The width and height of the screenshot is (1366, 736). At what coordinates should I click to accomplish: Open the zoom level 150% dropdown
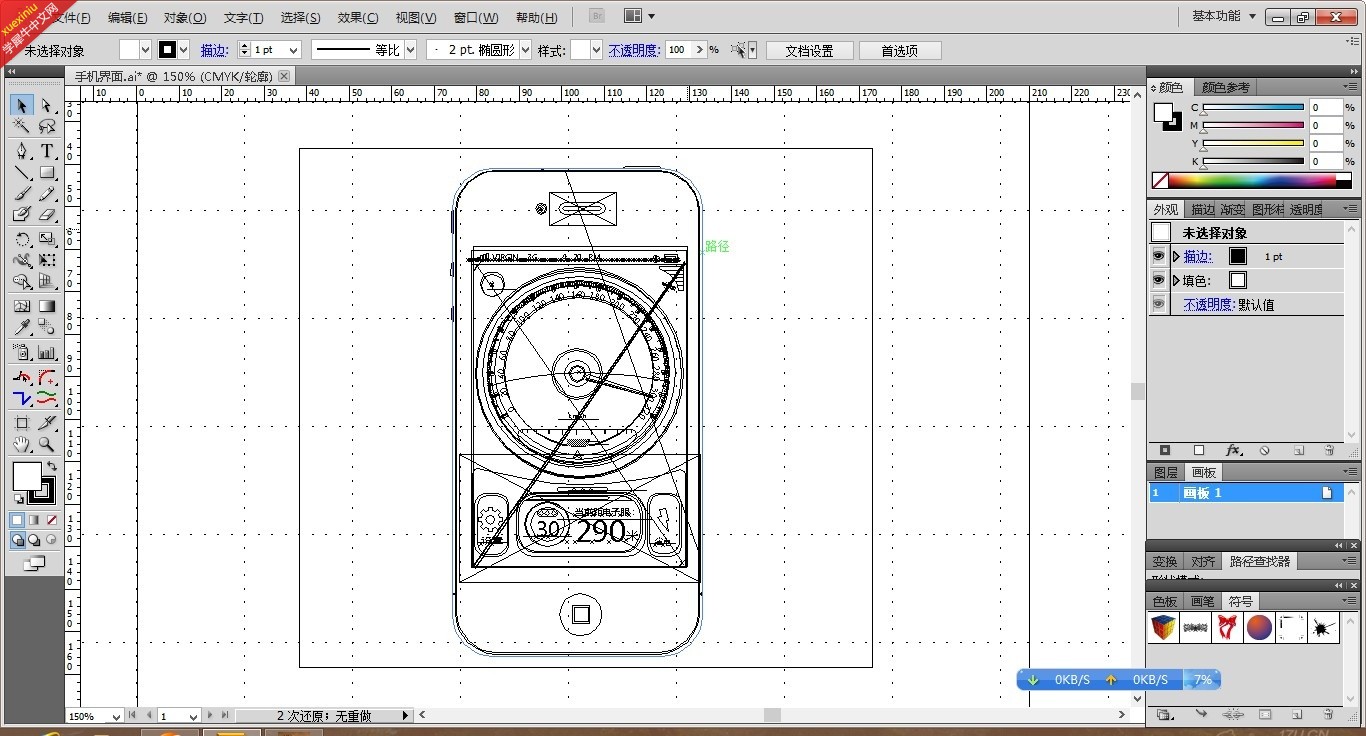[117, 716]
